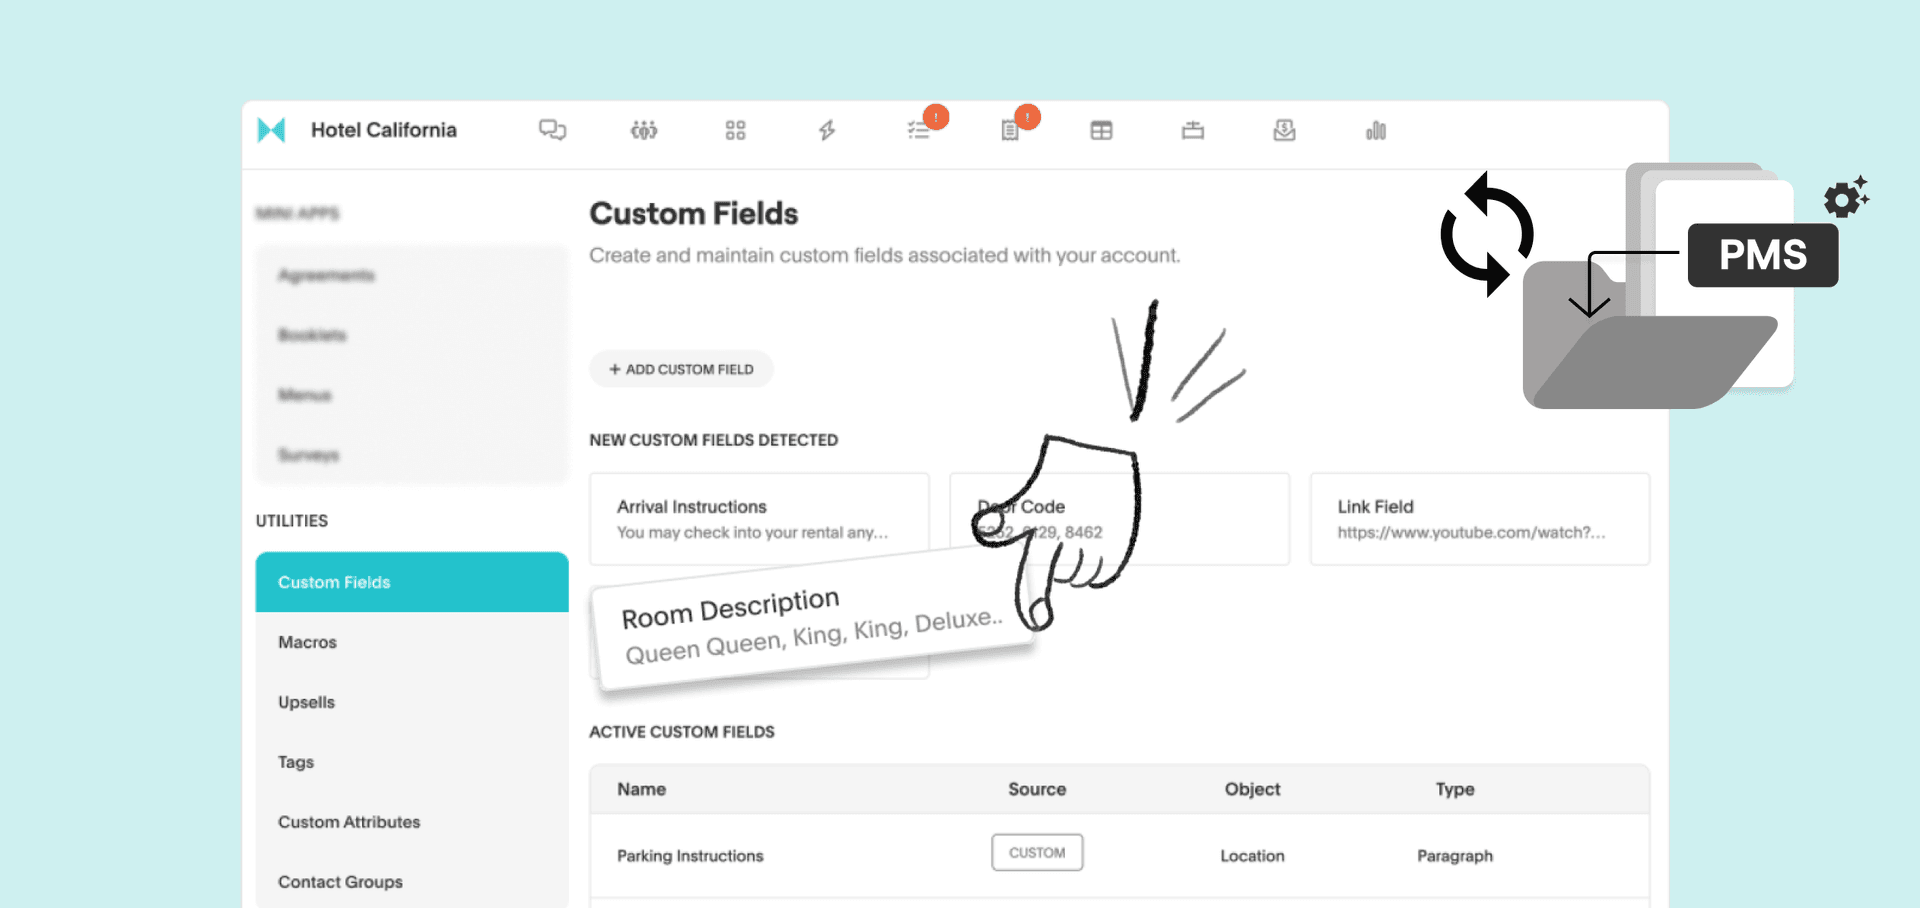This screenshot has height=908, width=1920.
Task: Click the Add Custom Field button
Action: (x=681, y=369)
